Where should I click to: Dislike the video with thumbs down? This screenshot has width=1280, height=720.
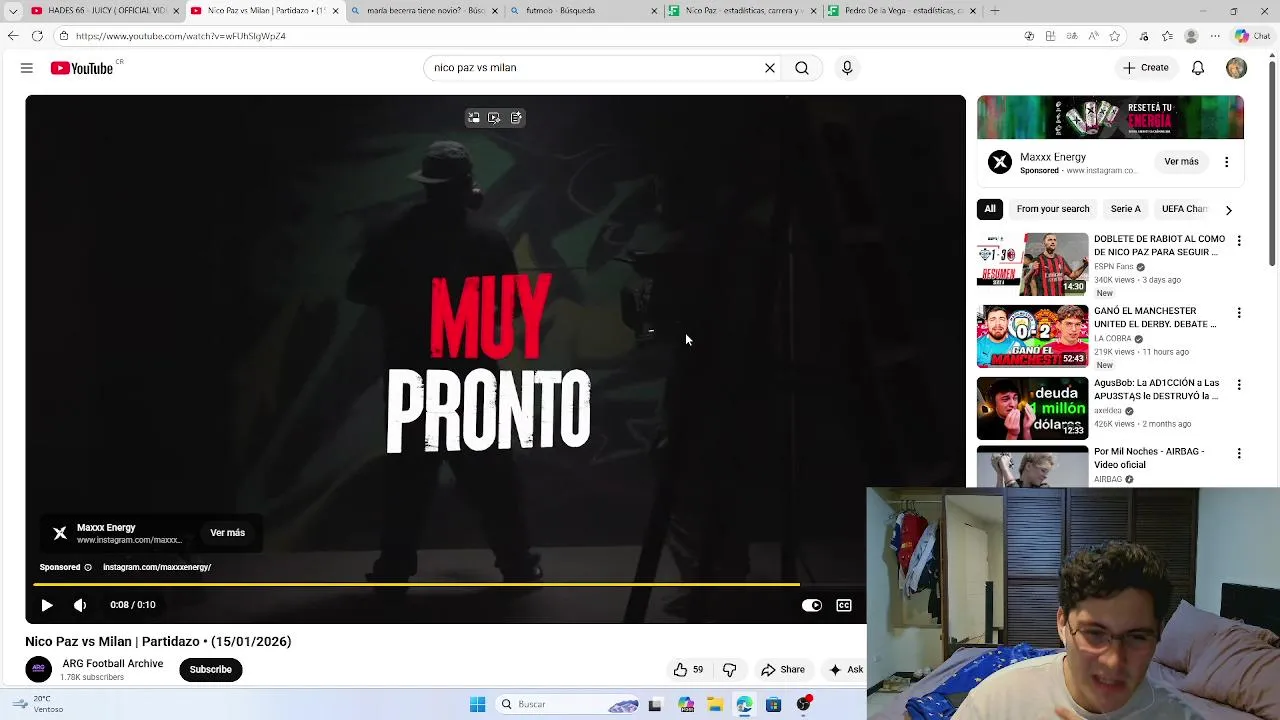729,669
